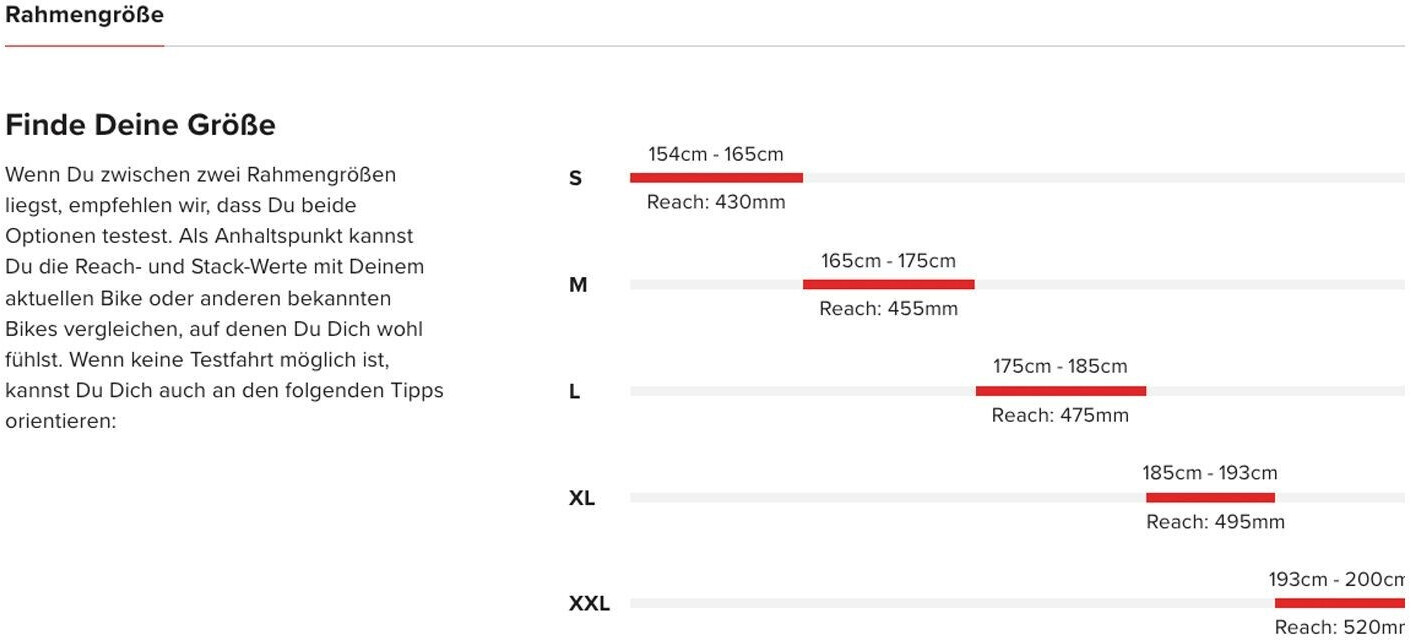Click the 154cm - 165cm height range
The width and height of the screenshot is (1411, 640).
[x=716, y=154]
